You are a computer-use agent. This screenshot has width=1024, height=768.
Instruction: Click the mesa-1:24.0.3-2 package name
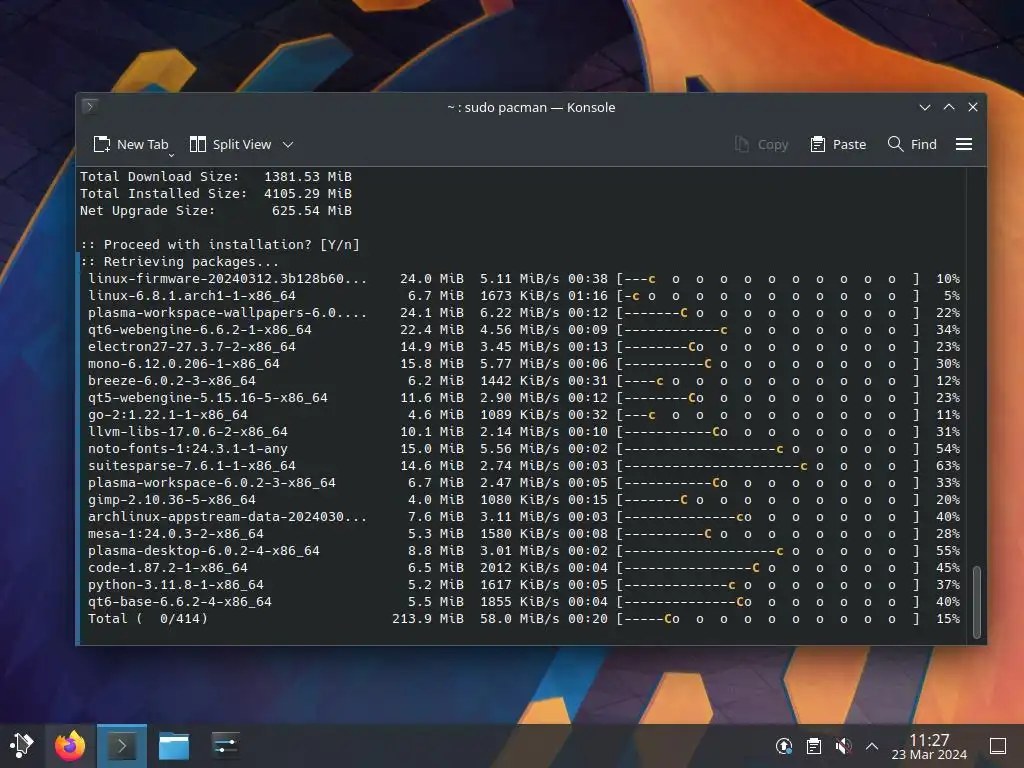176,534
